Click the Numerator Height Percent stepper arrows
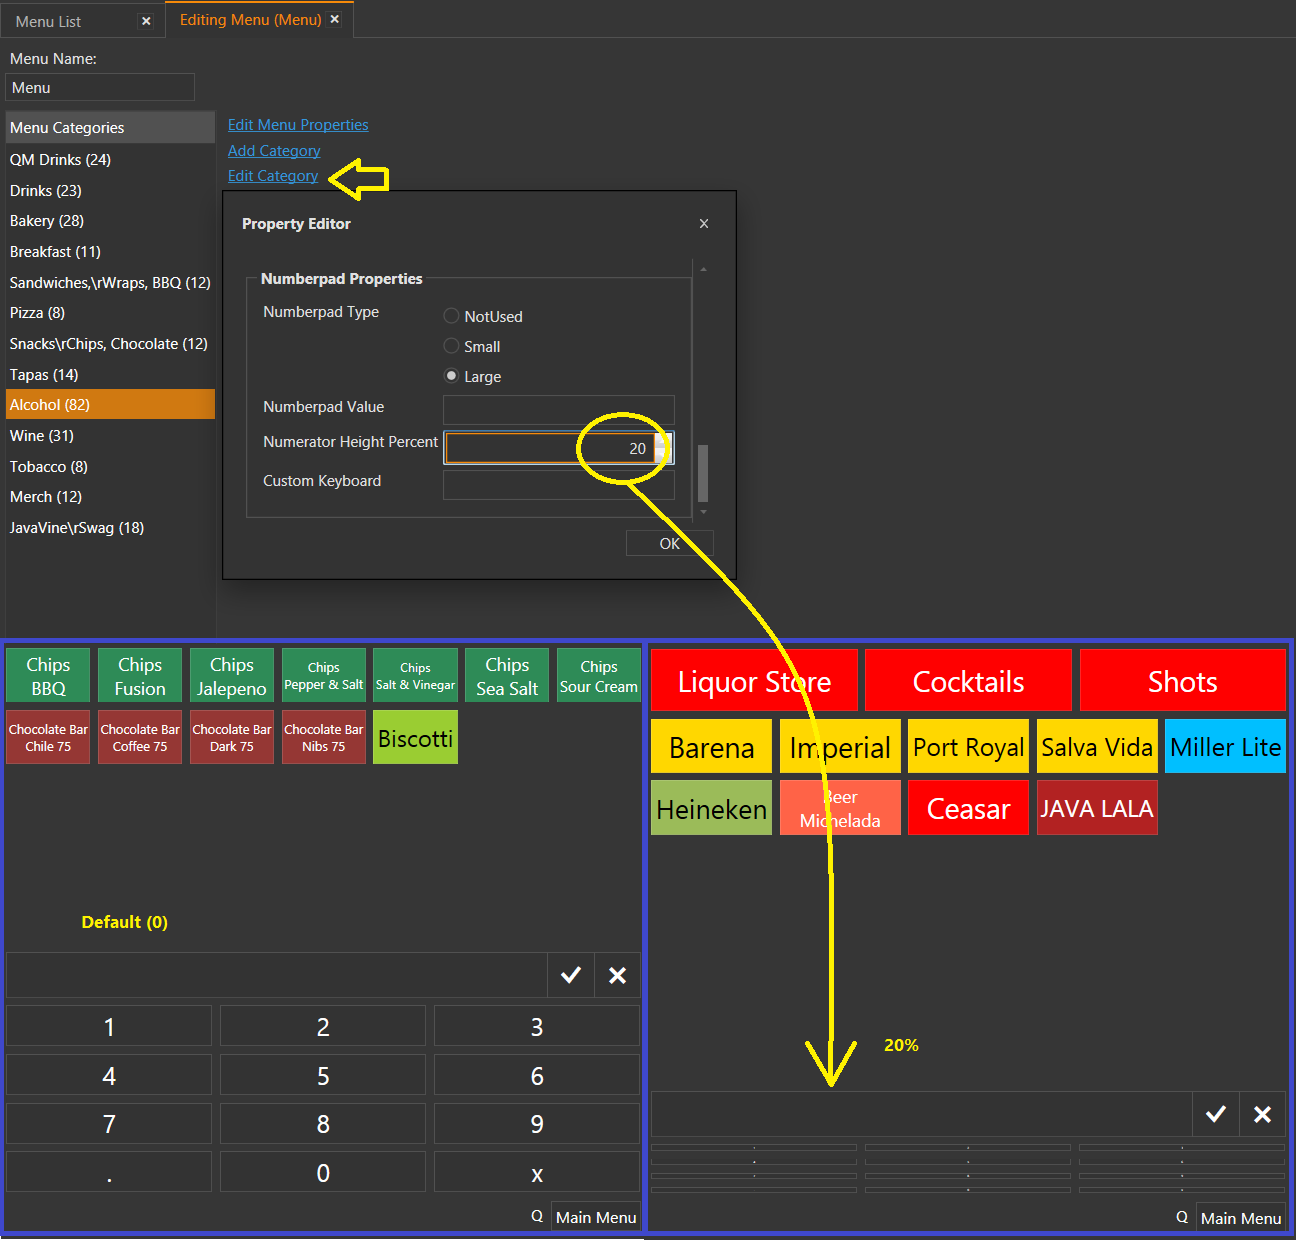 [664, 448]
